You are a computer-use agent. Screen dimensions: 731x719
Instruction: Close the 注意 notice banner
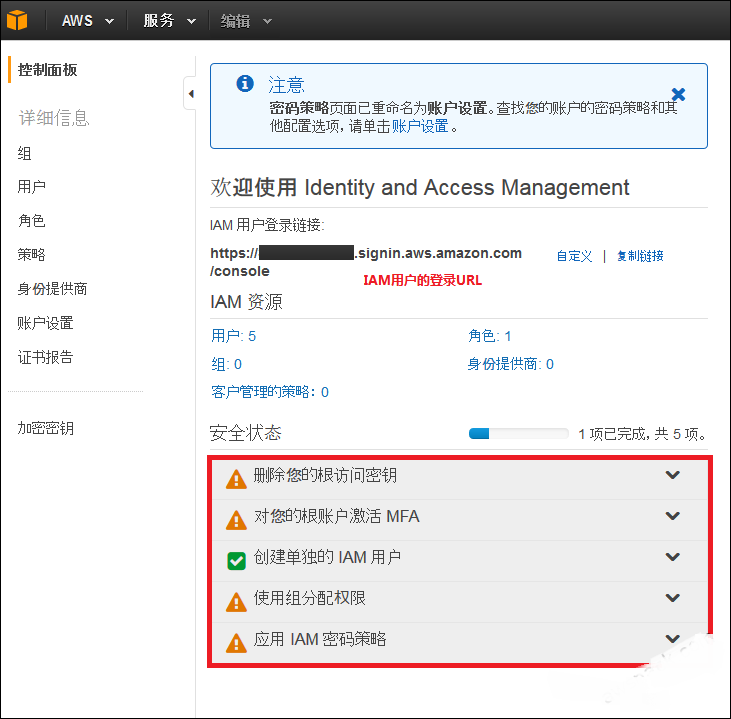point(678,94)
